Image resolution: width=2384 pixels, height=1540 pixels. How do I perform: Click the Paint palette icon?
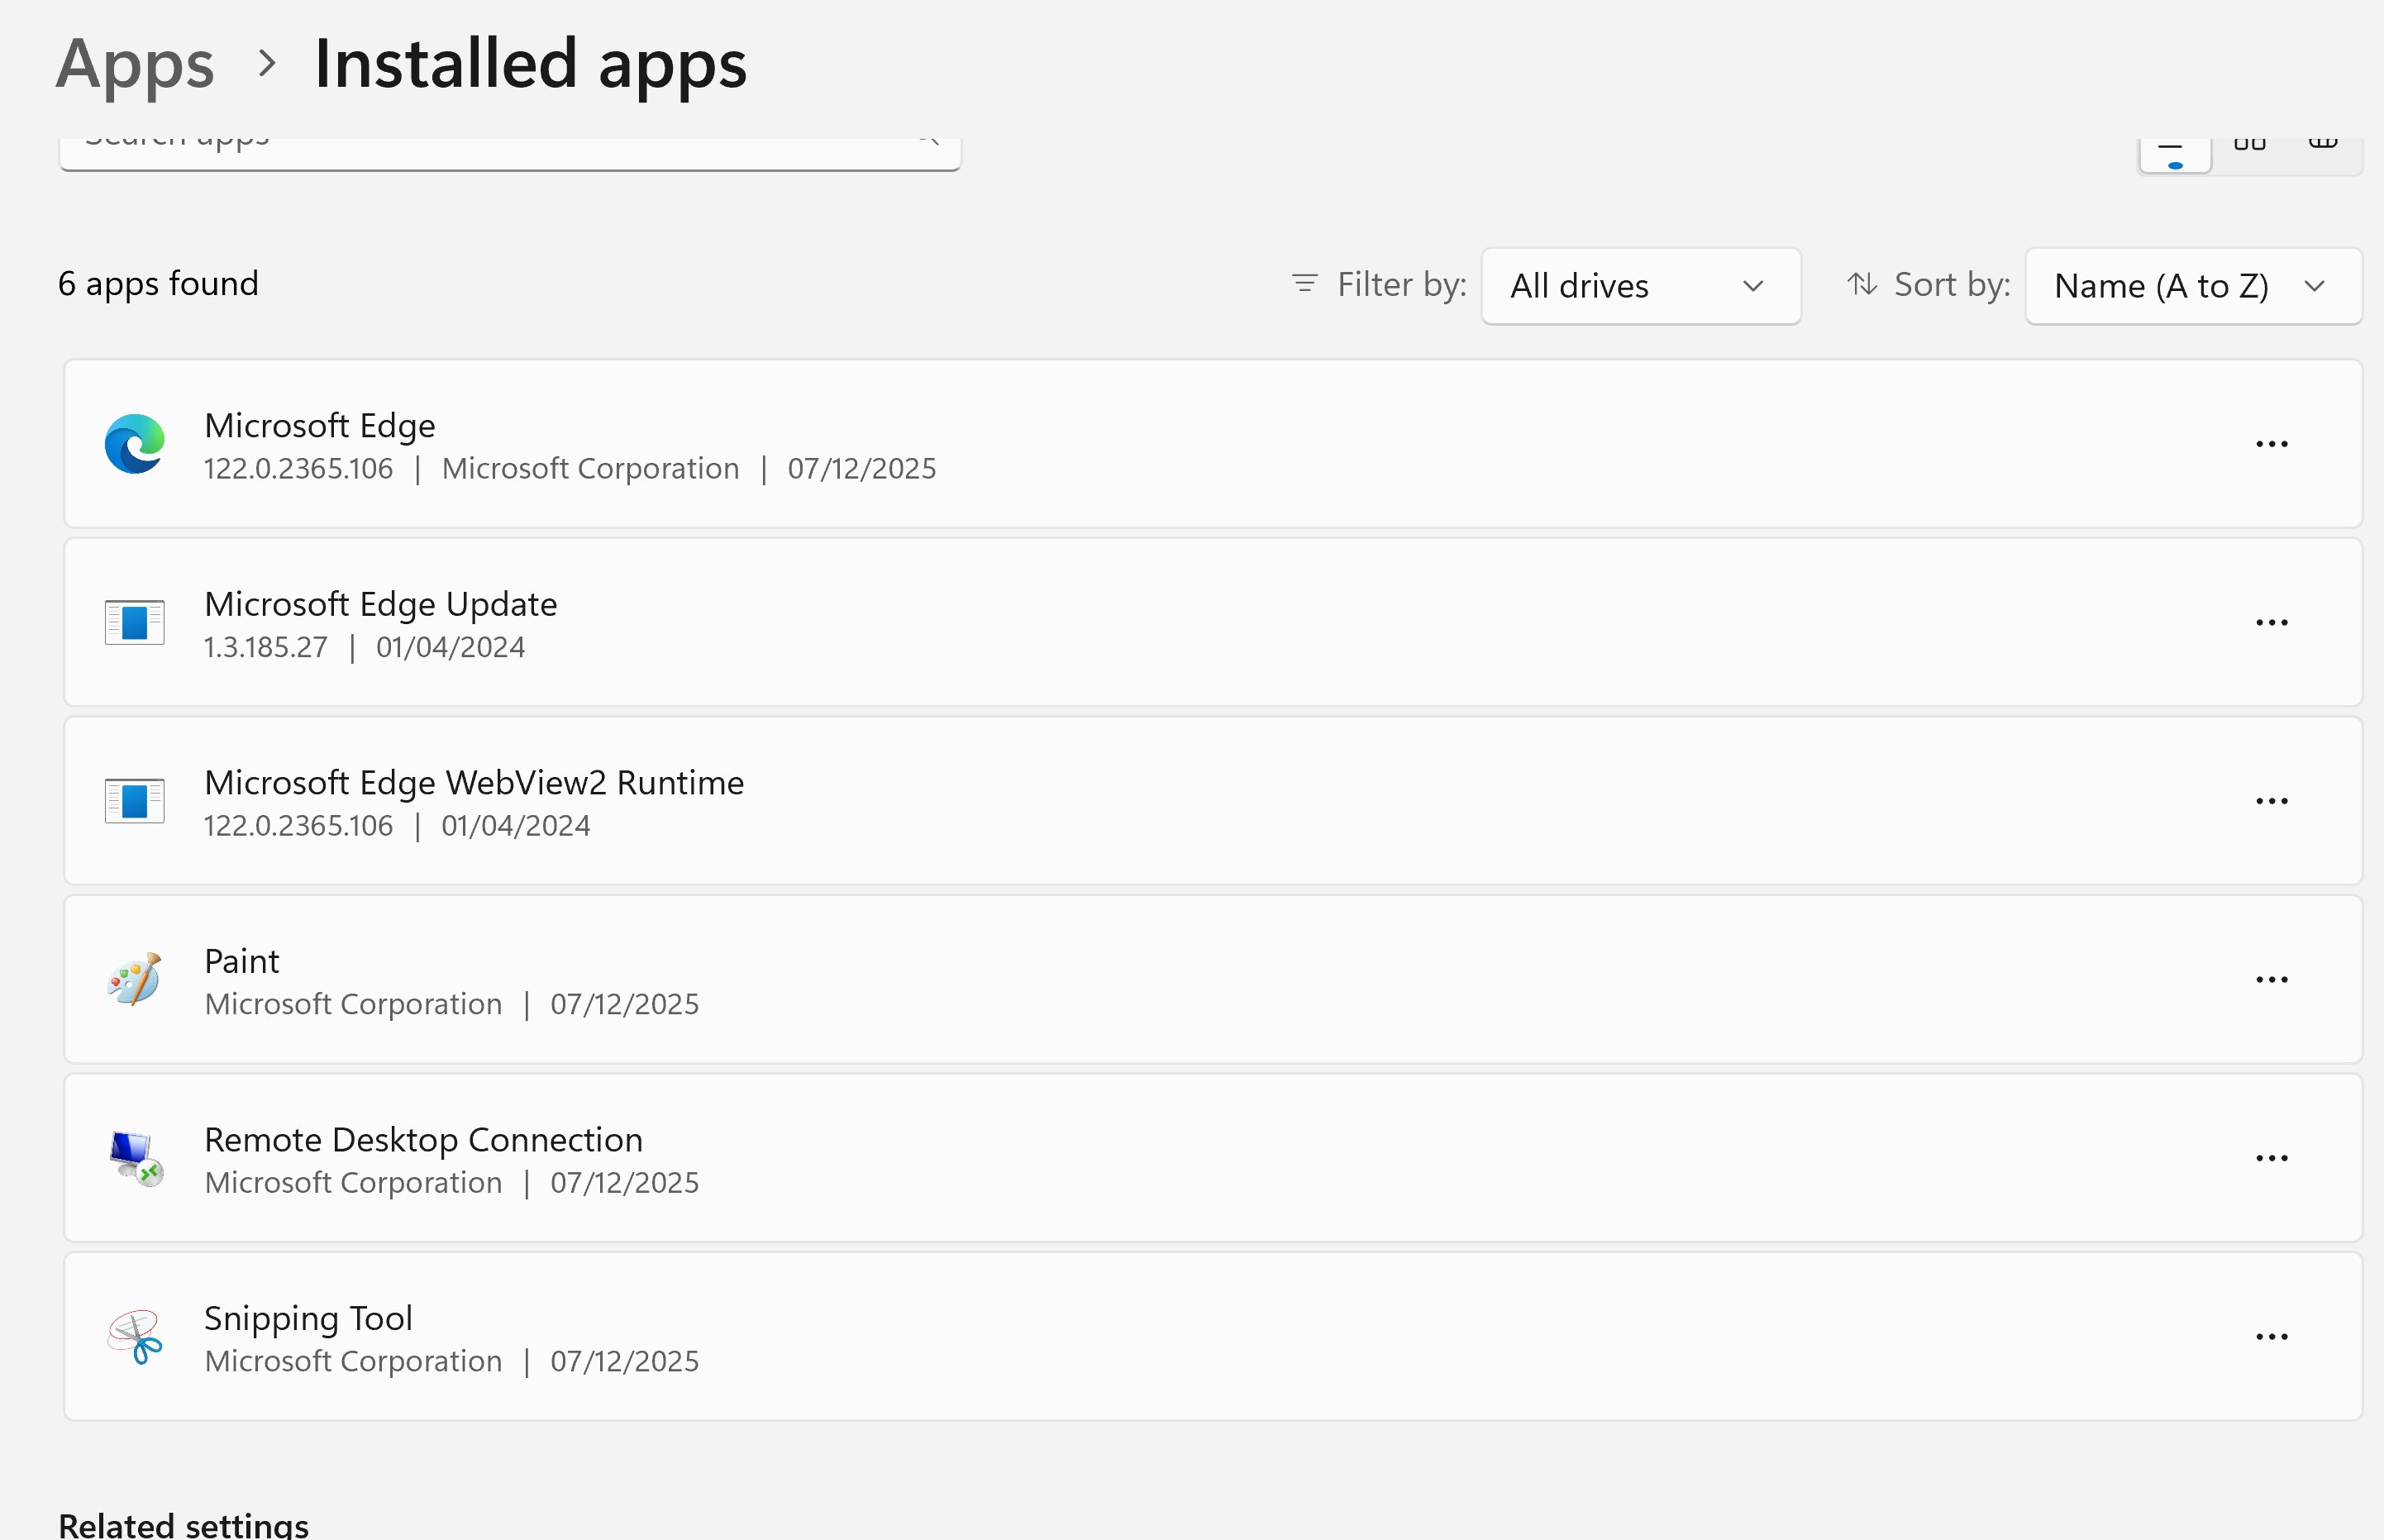click(134, 979)
